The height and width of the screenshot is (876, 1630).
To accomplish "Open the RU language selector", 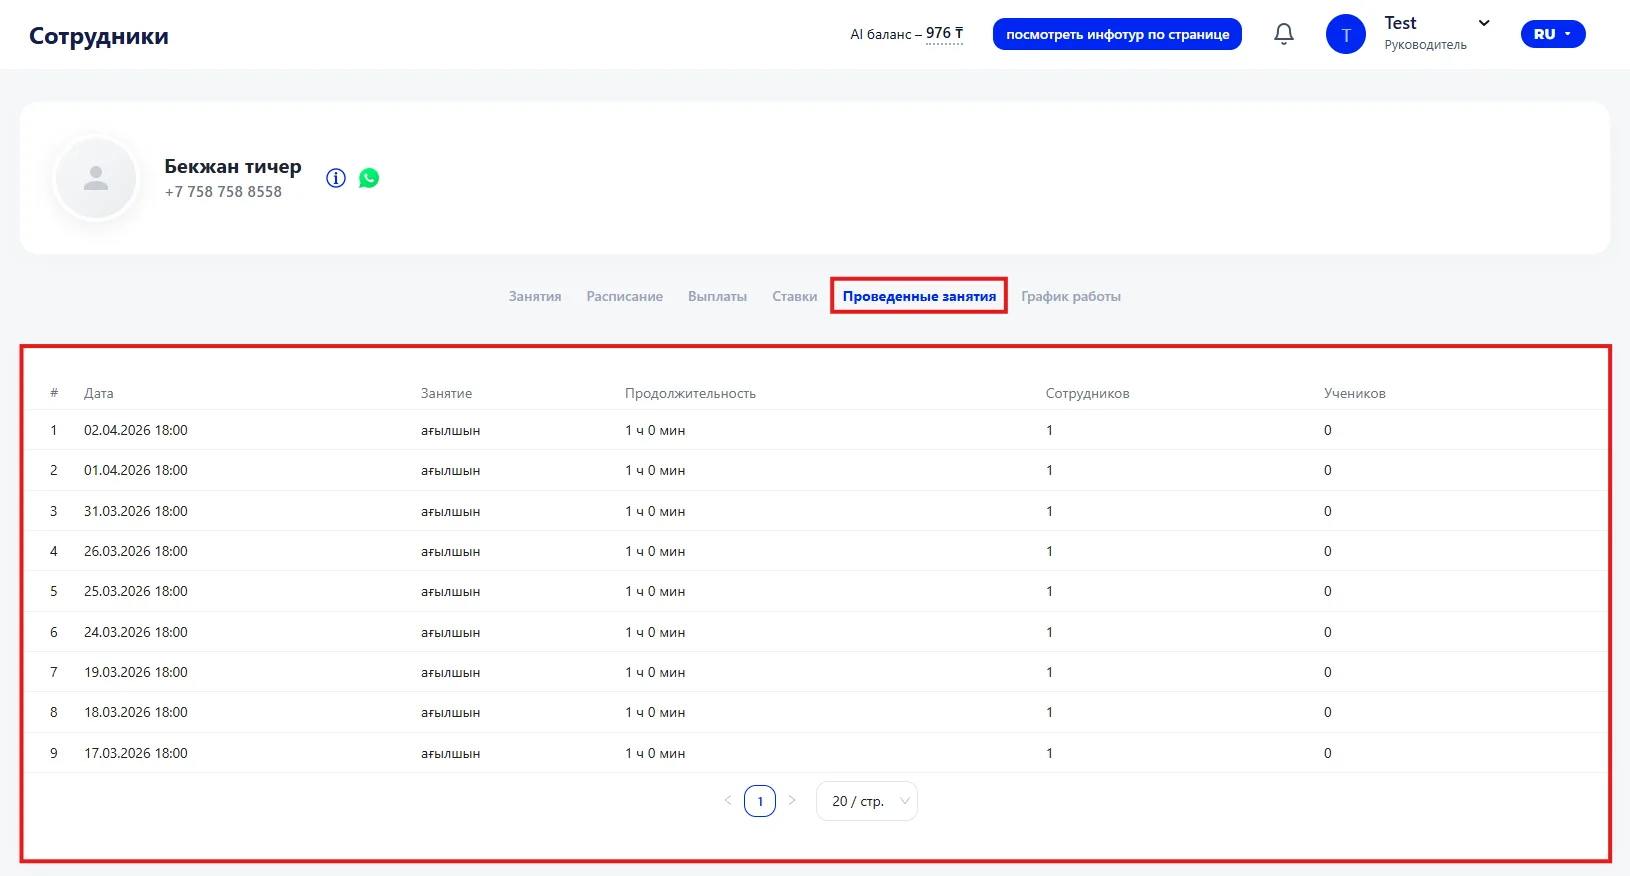I will (x=1553, y=34).
